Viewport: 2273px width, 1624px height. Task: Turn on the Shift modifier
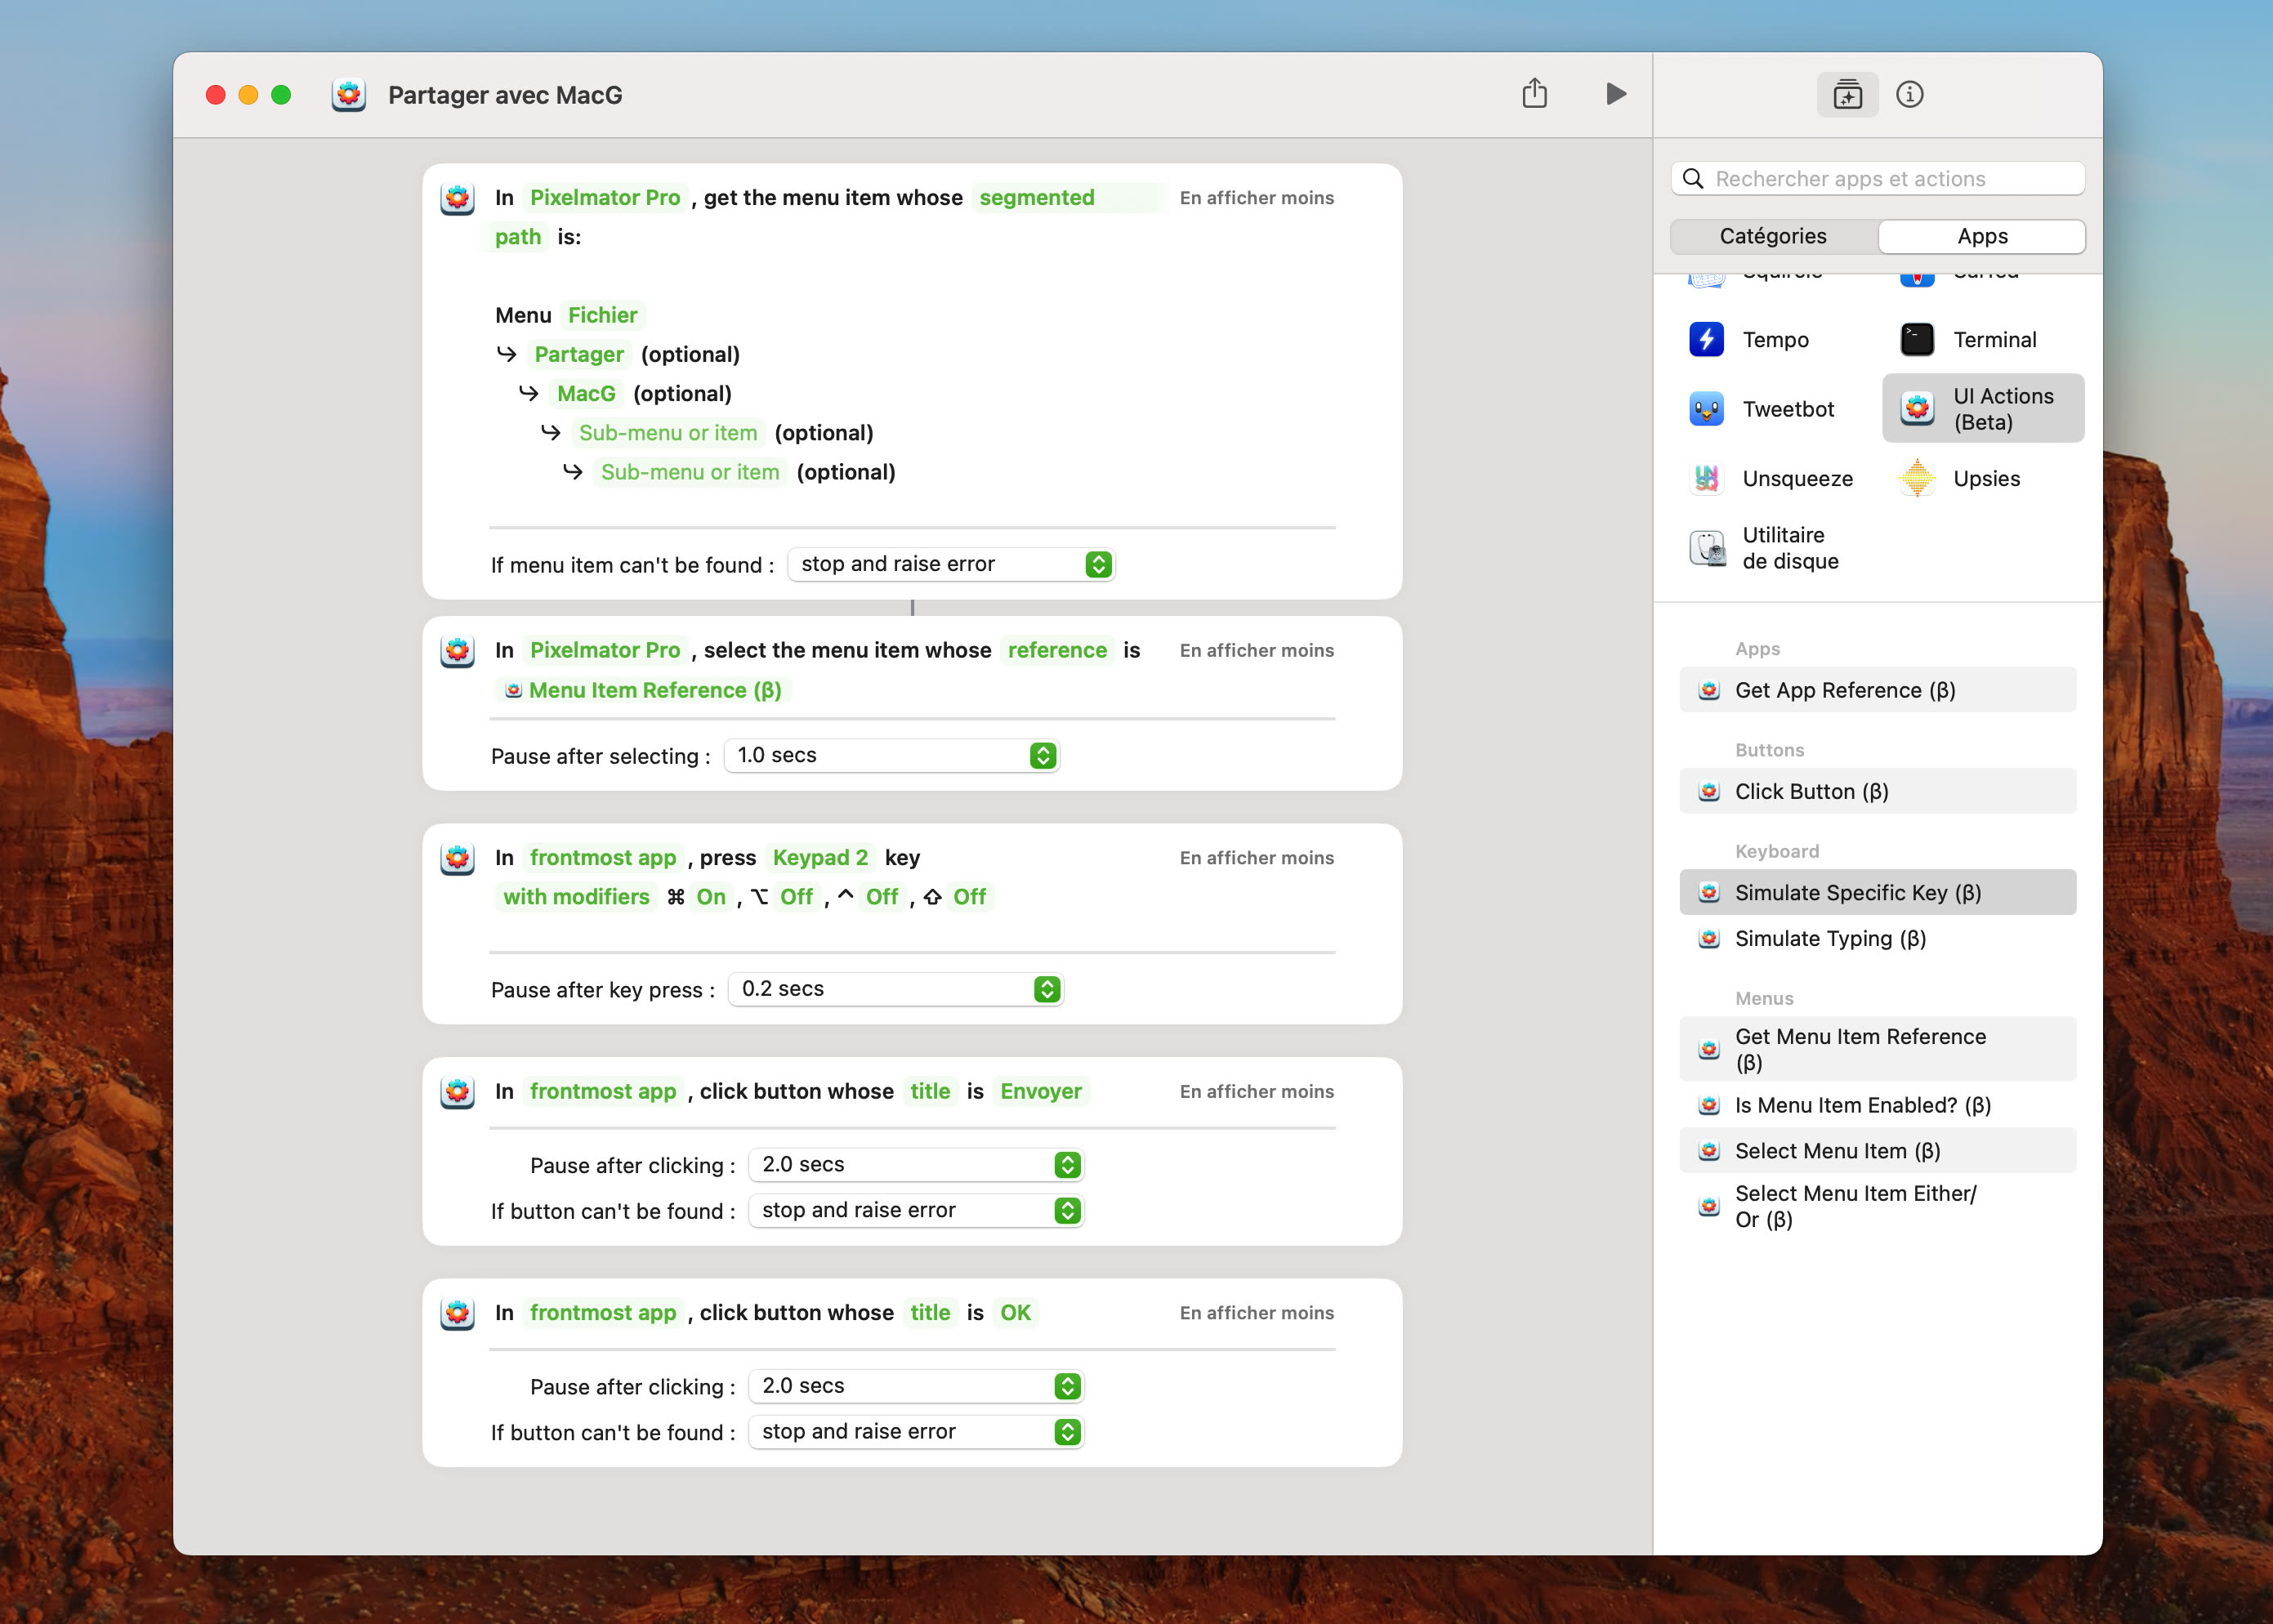969,897
